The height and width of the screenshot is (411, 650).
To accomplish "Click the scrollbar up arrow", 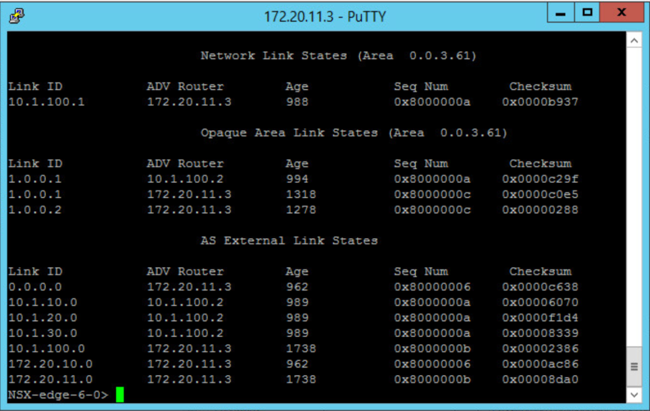I will (x=634, y=41).
